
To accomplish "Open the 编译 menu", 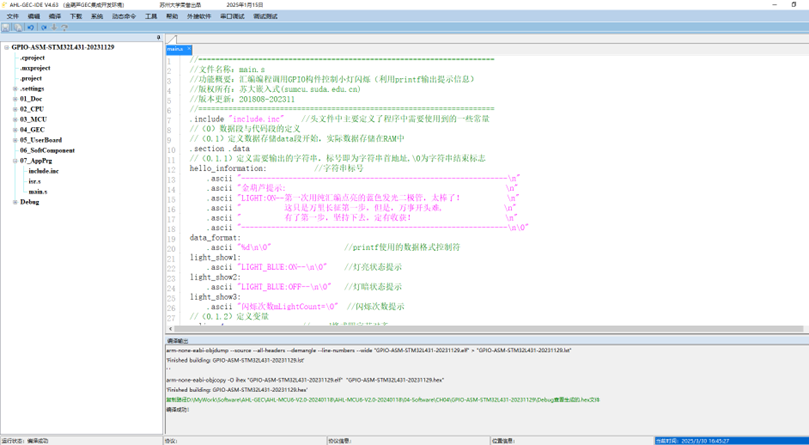I will coord(55,17).
